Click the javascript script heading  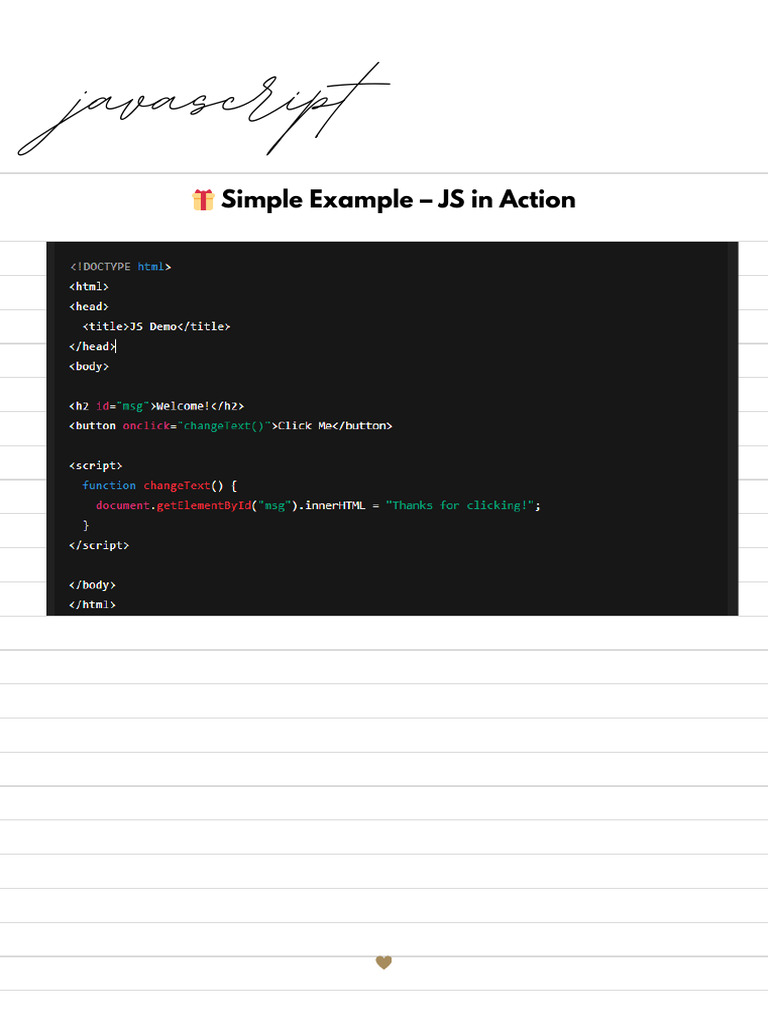pyautogui.click(x=204, y=109)
